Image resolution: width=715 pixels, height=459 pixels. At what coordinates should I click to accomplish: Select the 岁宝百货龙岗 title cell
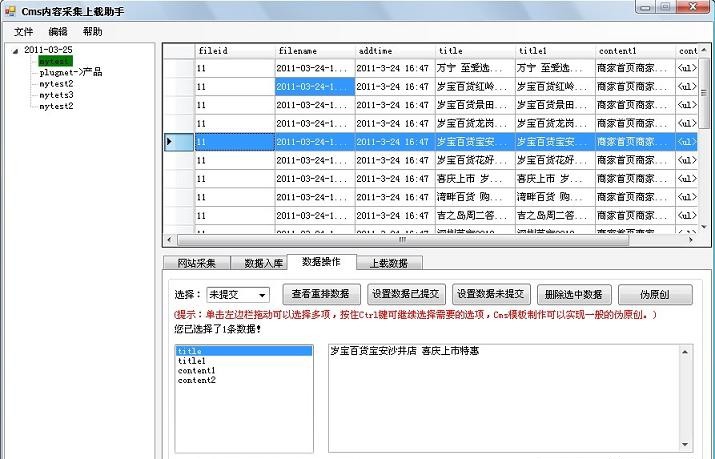[x=476, y=124]
